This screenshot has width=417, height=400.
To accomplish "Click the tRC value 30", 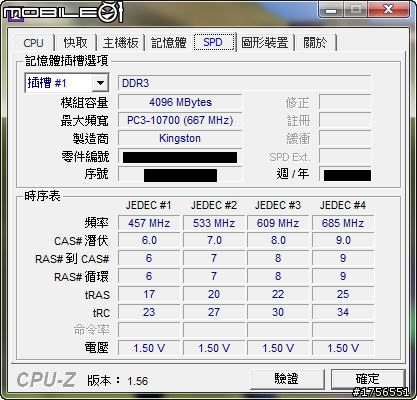I will click(x=278, y=312).
